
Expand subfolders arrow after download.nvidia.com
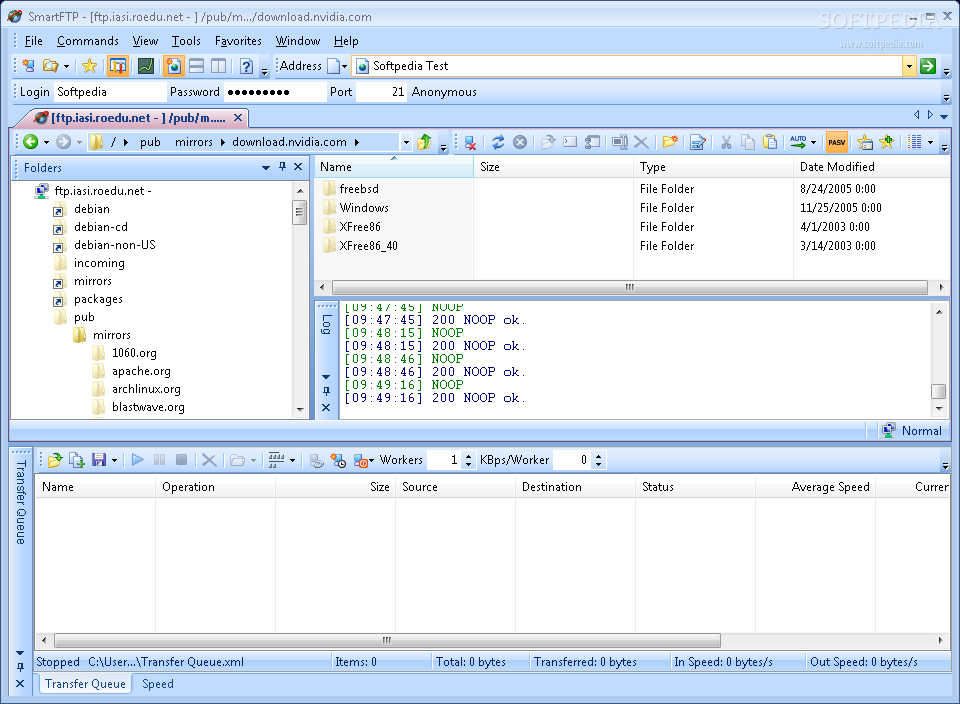click(356, 142)
